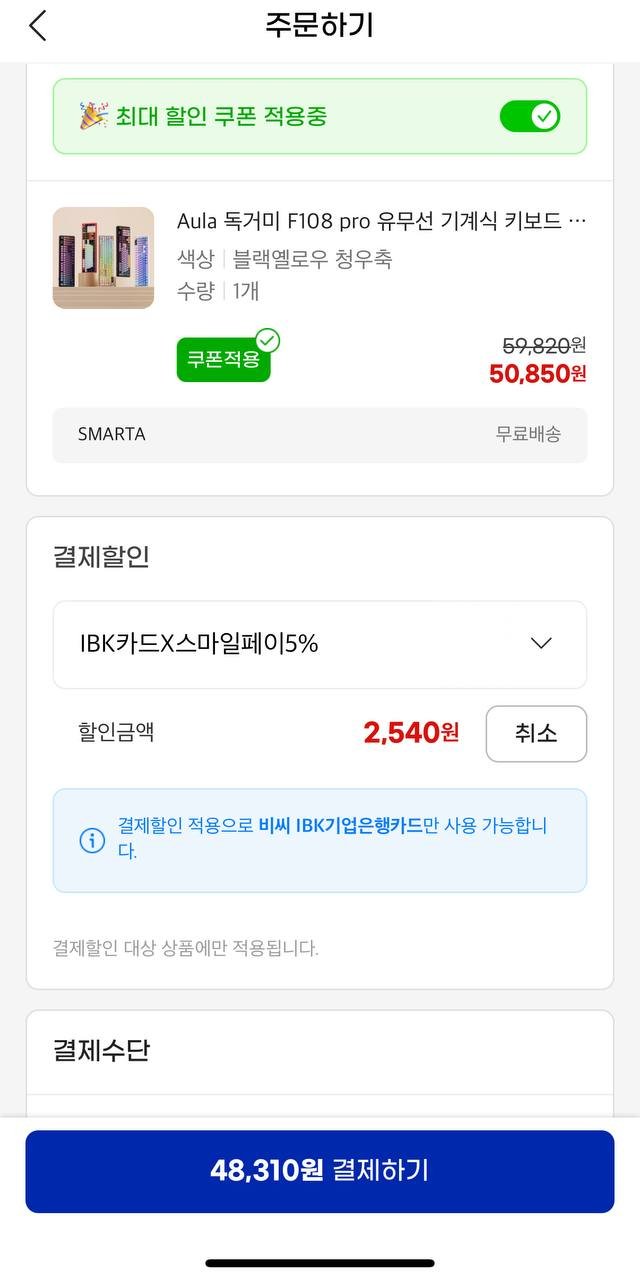The image size is (640, 1280).
Task: Tap the home indicator bar at the bottom
Action: 320,1263
